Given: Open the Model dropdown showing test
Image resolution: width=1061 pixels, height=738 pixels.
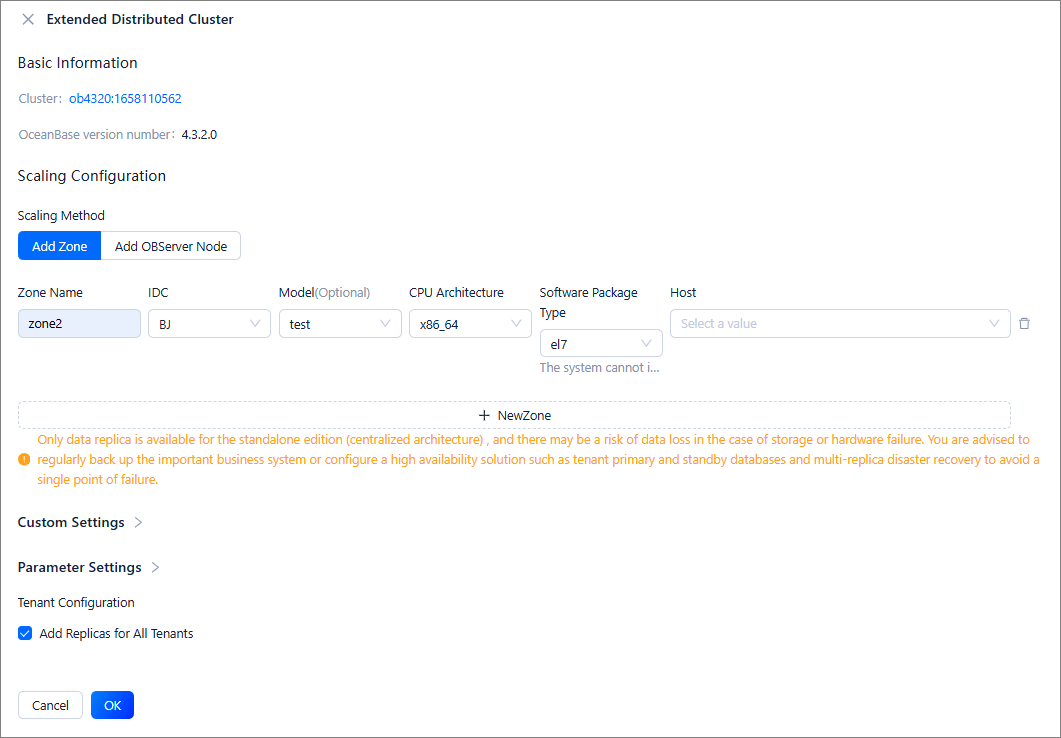Looking at the screenshot, I should pyautogui.click(x=340, y=324).
